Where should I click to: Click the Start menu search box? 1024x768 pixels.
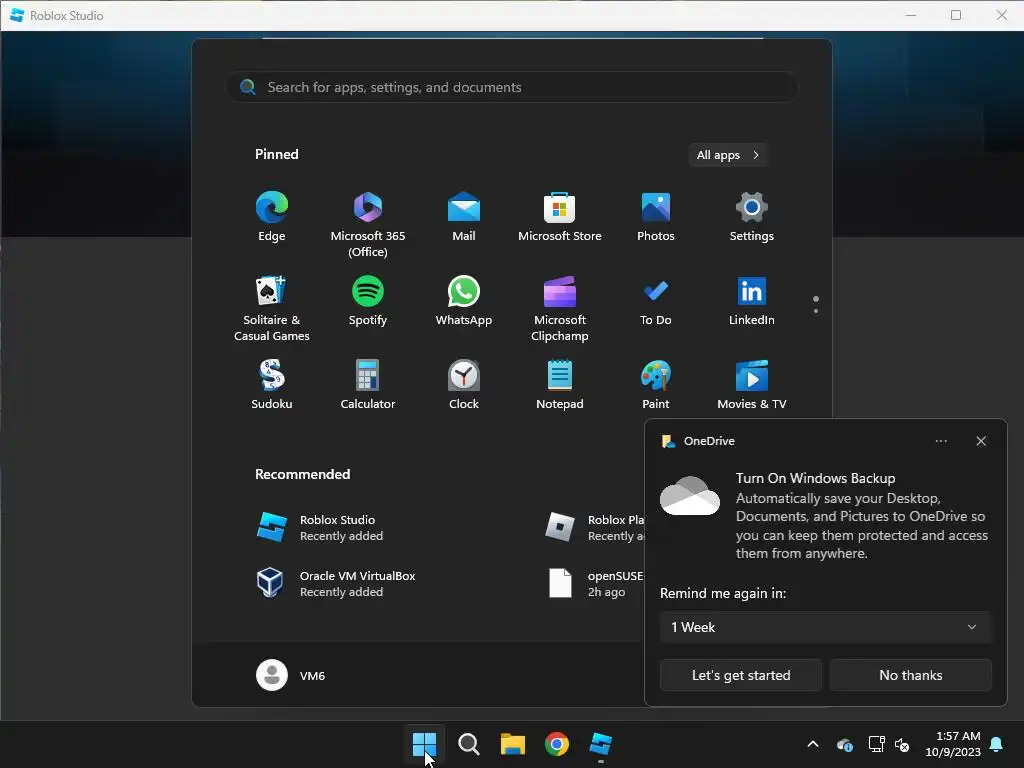[x=512, y=87]
